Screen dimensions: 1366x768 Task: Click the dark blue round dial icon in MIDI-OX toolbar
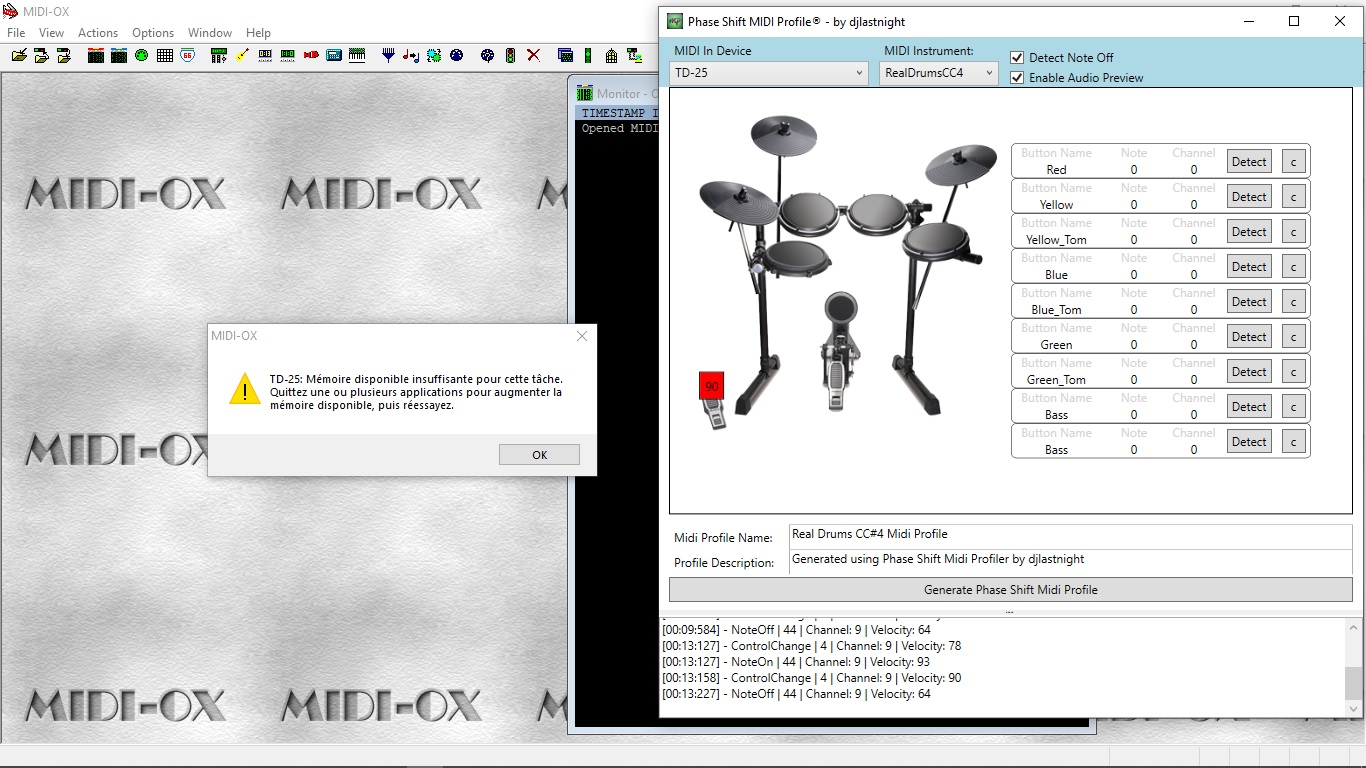point(456,56)
